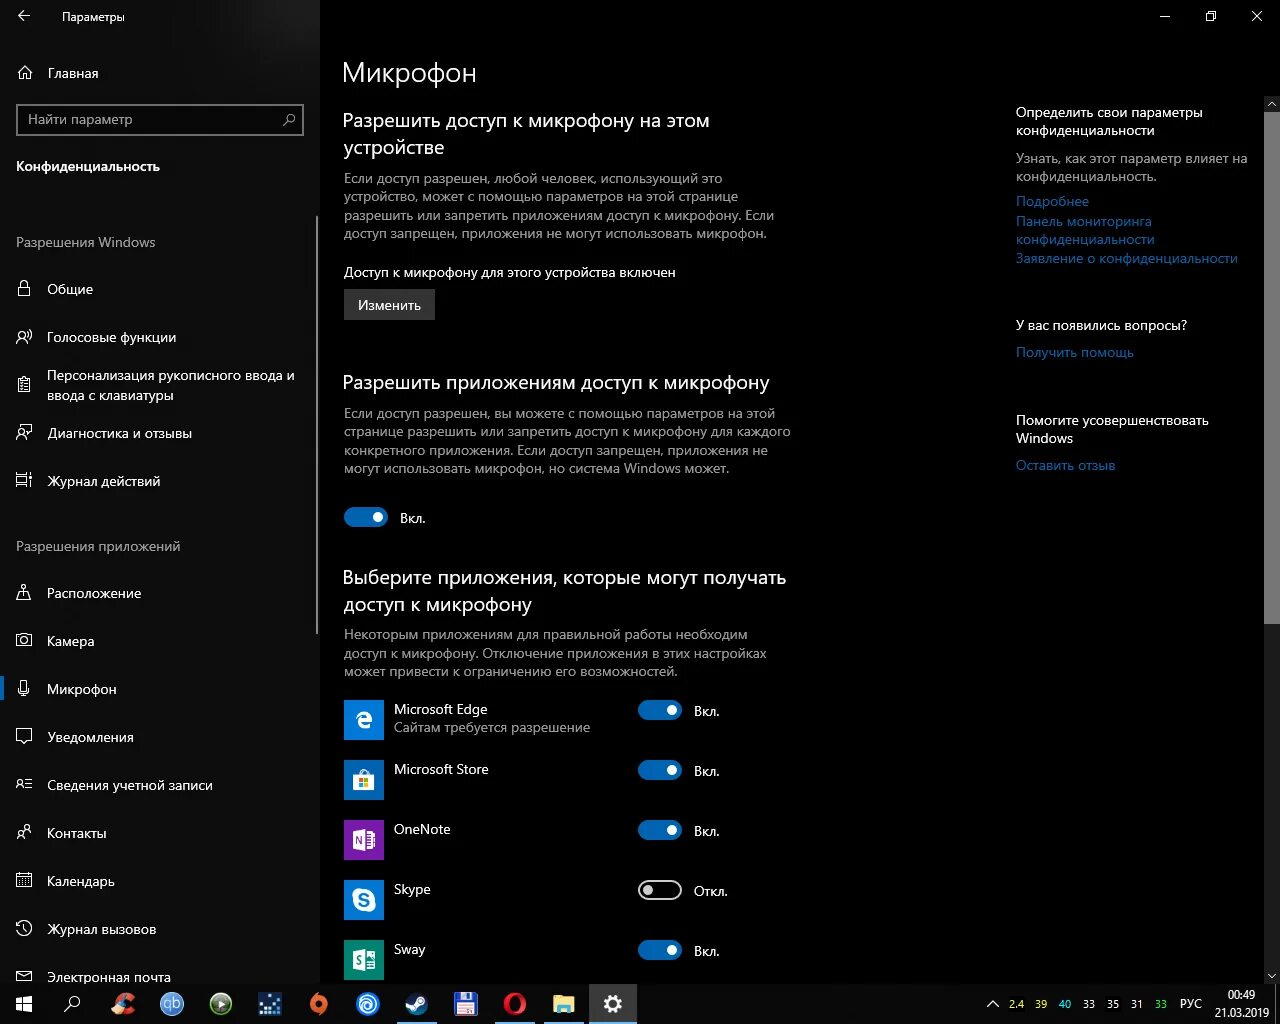Click the Журнал вызовов phone icon
1280x1024 pixels.
[24, 929]
